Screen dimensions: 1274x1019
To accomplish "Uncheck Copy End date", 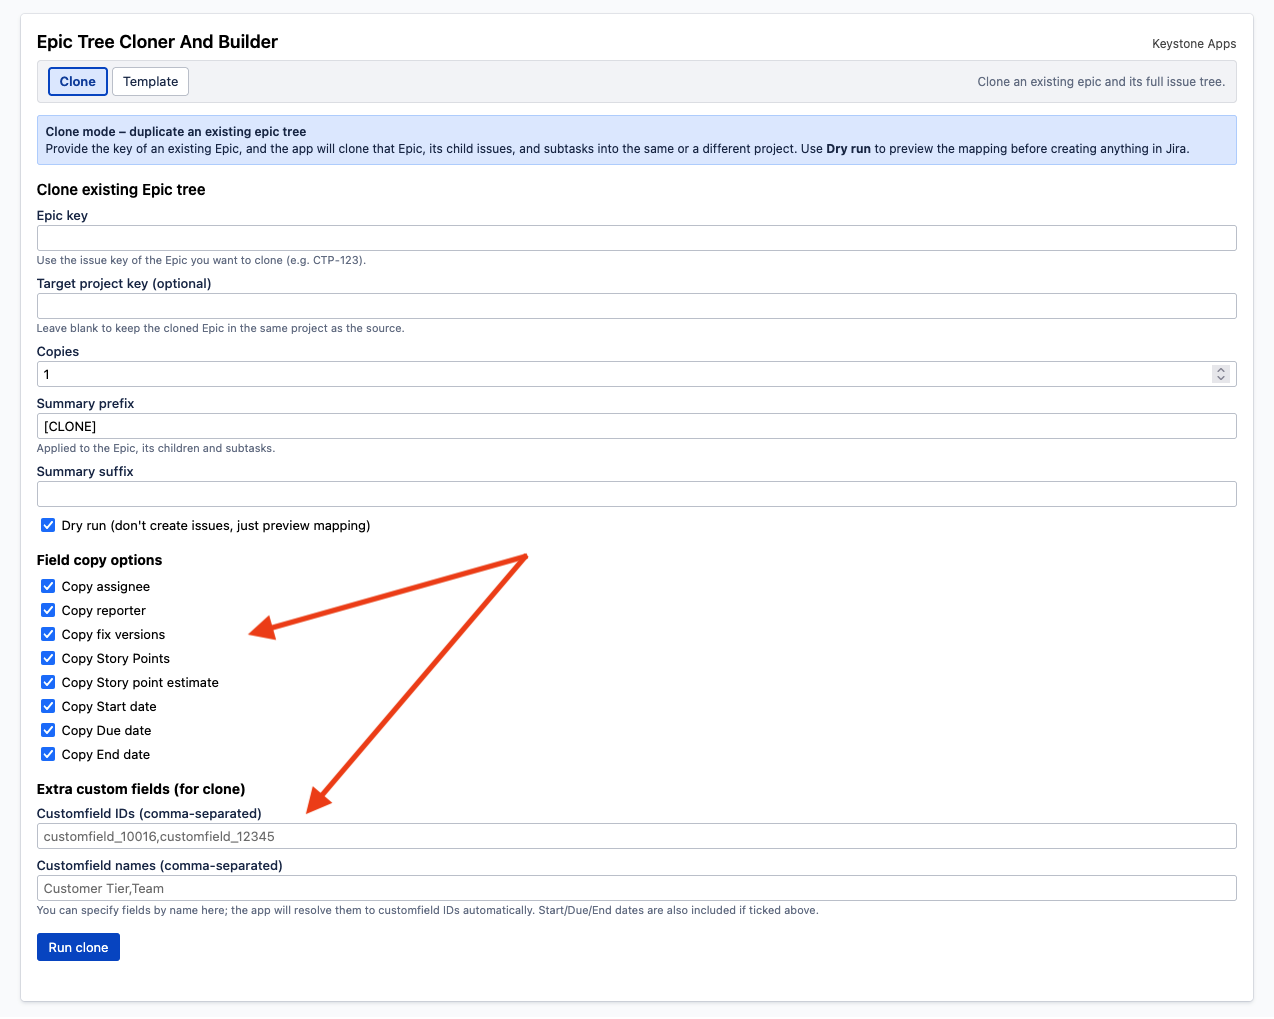I will [x=47, y=754].
